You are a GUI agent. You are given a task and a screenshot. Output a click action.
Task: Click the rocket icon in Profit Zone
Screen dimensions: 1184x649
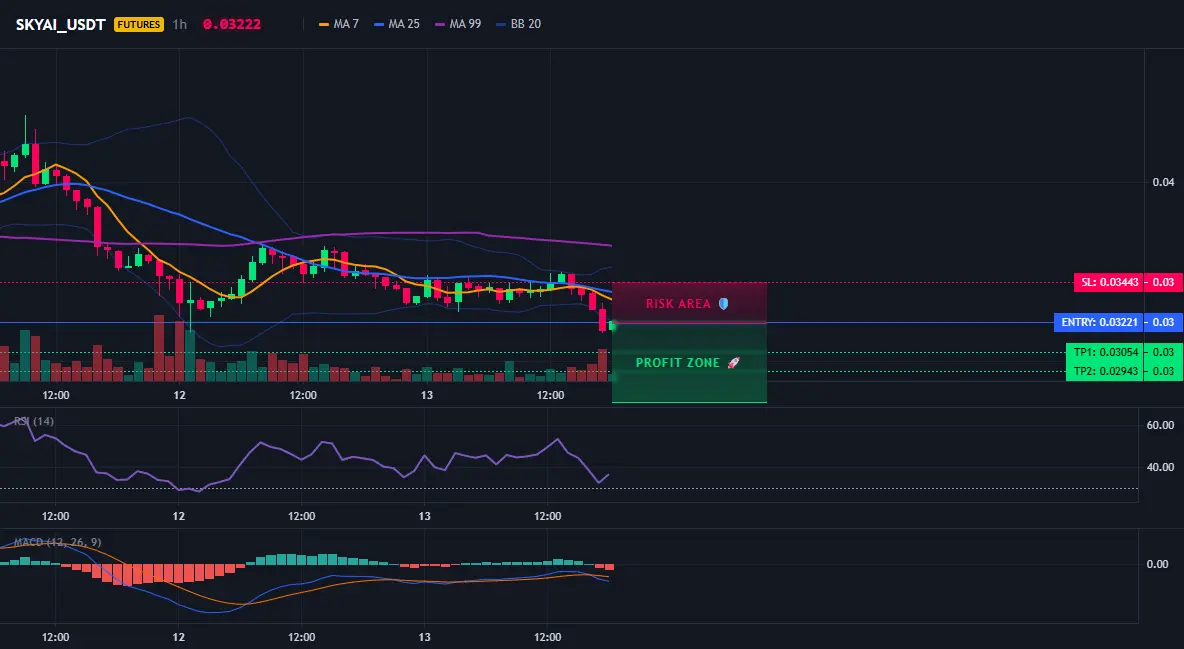pyautogui.click(x=733, y=363)
